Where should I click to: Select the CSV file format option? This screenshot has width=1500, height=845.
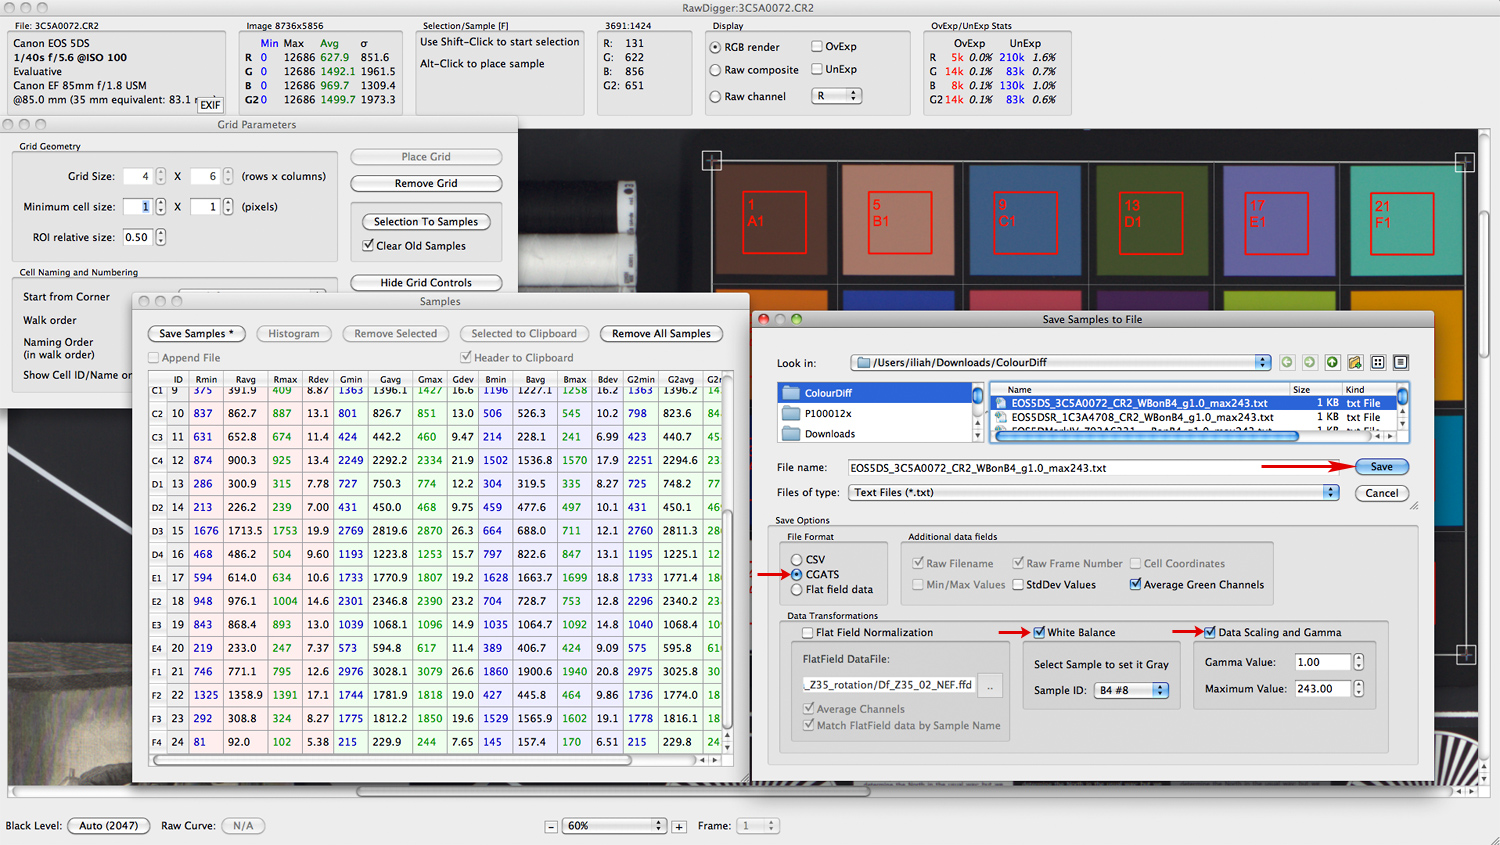797,560
